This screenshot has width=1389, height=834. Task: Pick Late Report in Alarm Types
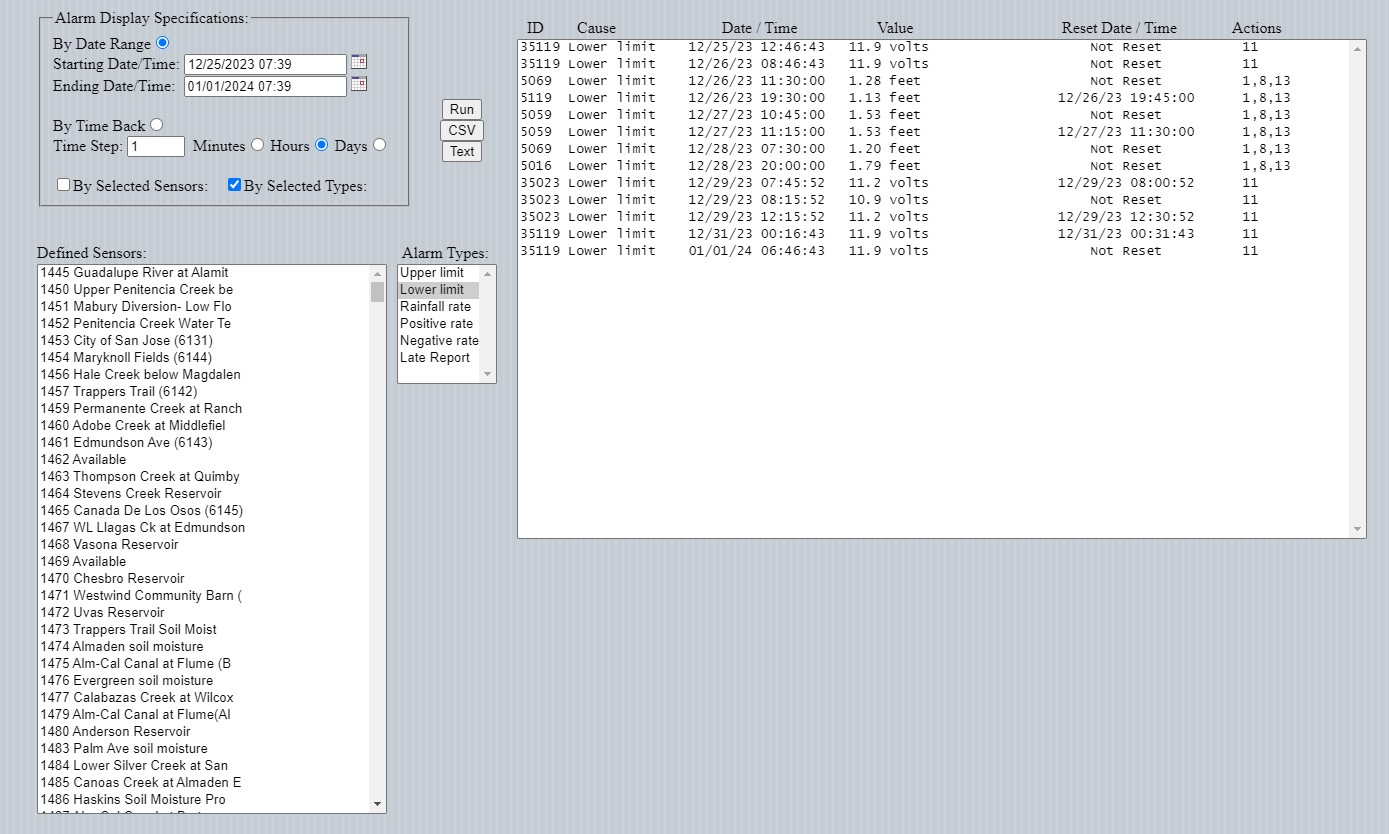[435, 358]
